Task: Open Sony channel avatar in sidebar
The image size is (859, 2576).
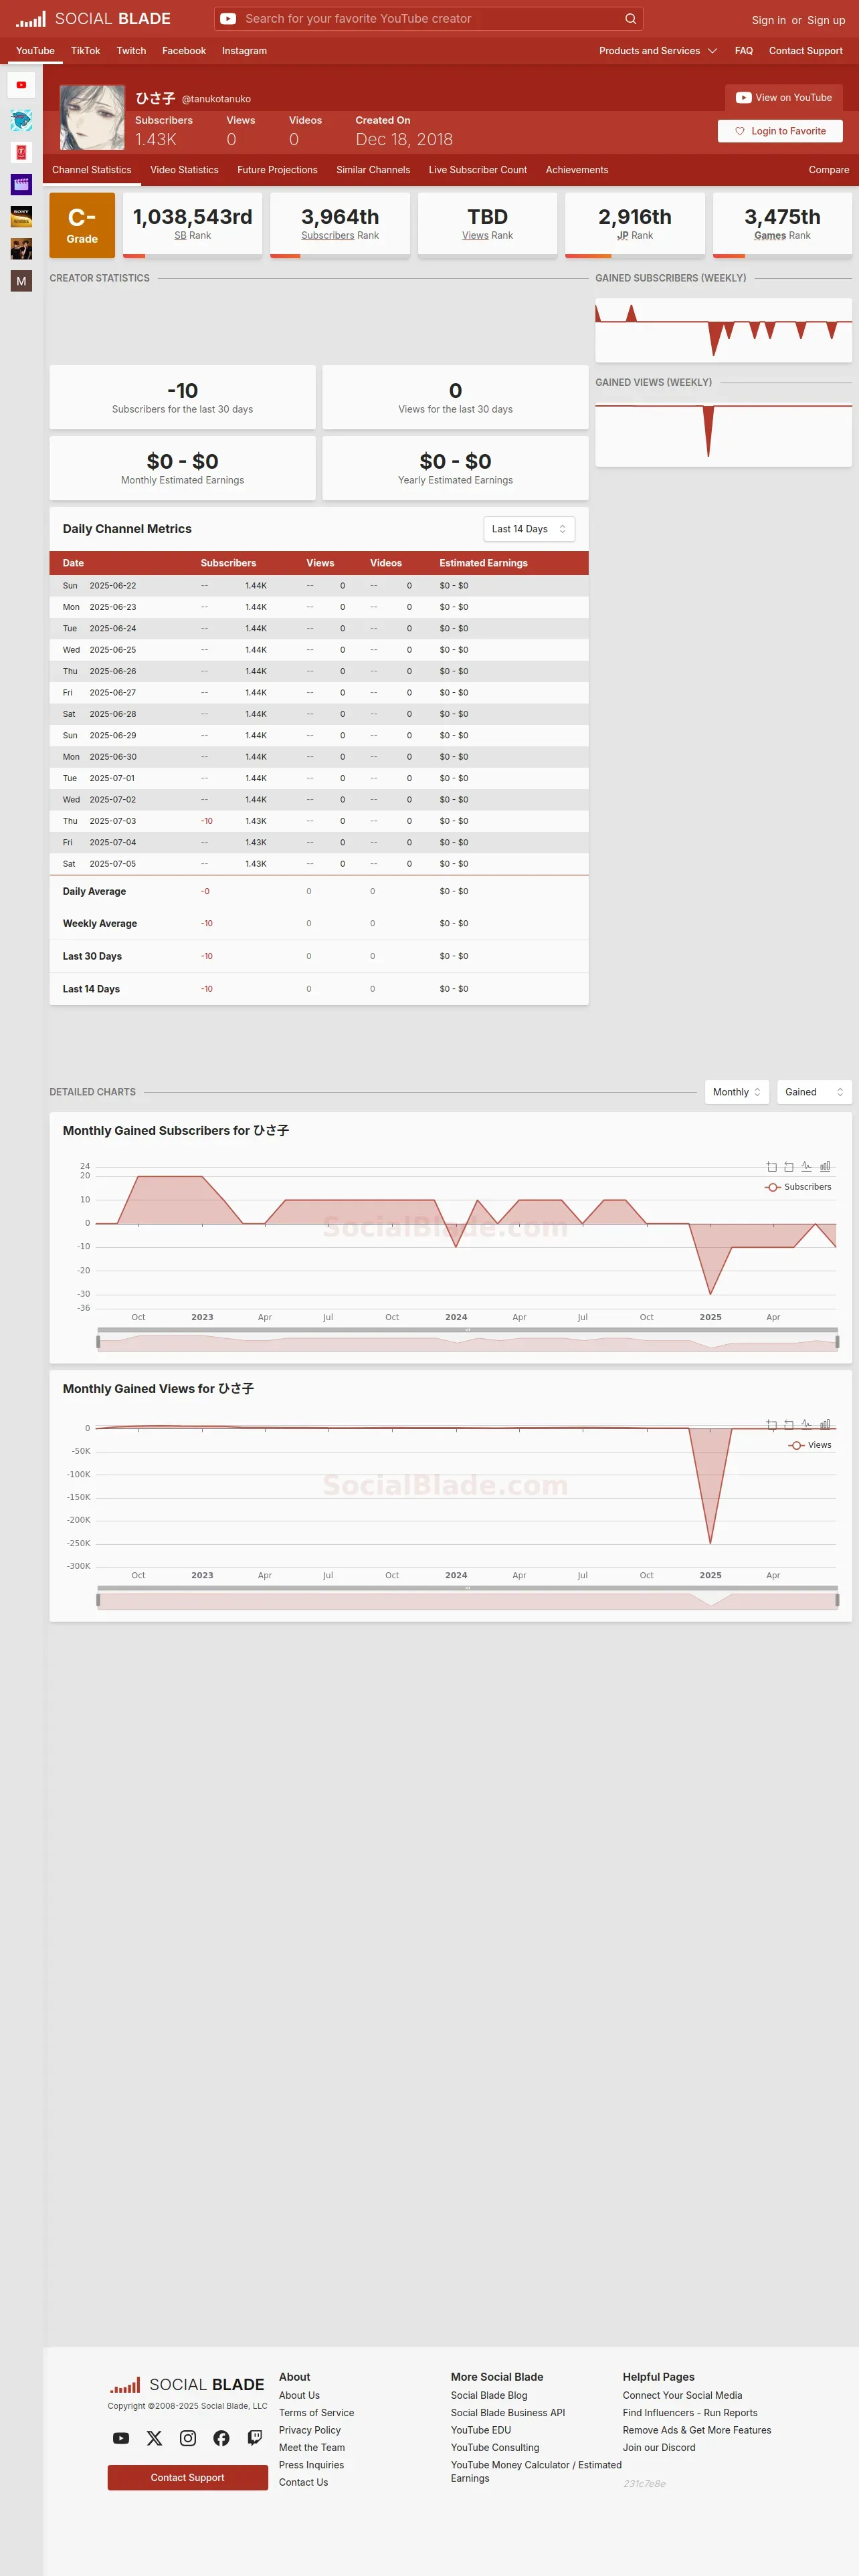Action: click(21, 216)
